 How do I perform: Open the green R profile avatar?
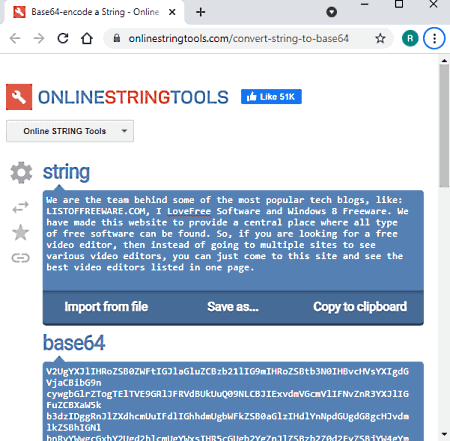tap(410, 39)
